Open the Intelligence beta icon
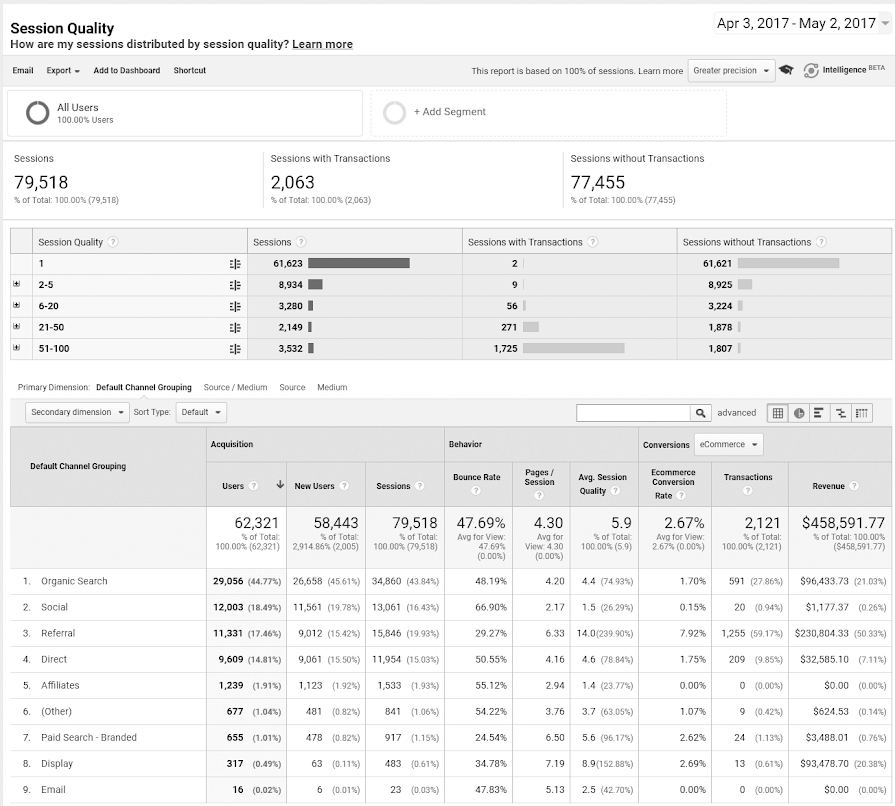895x806 pixels. (811, 70)
